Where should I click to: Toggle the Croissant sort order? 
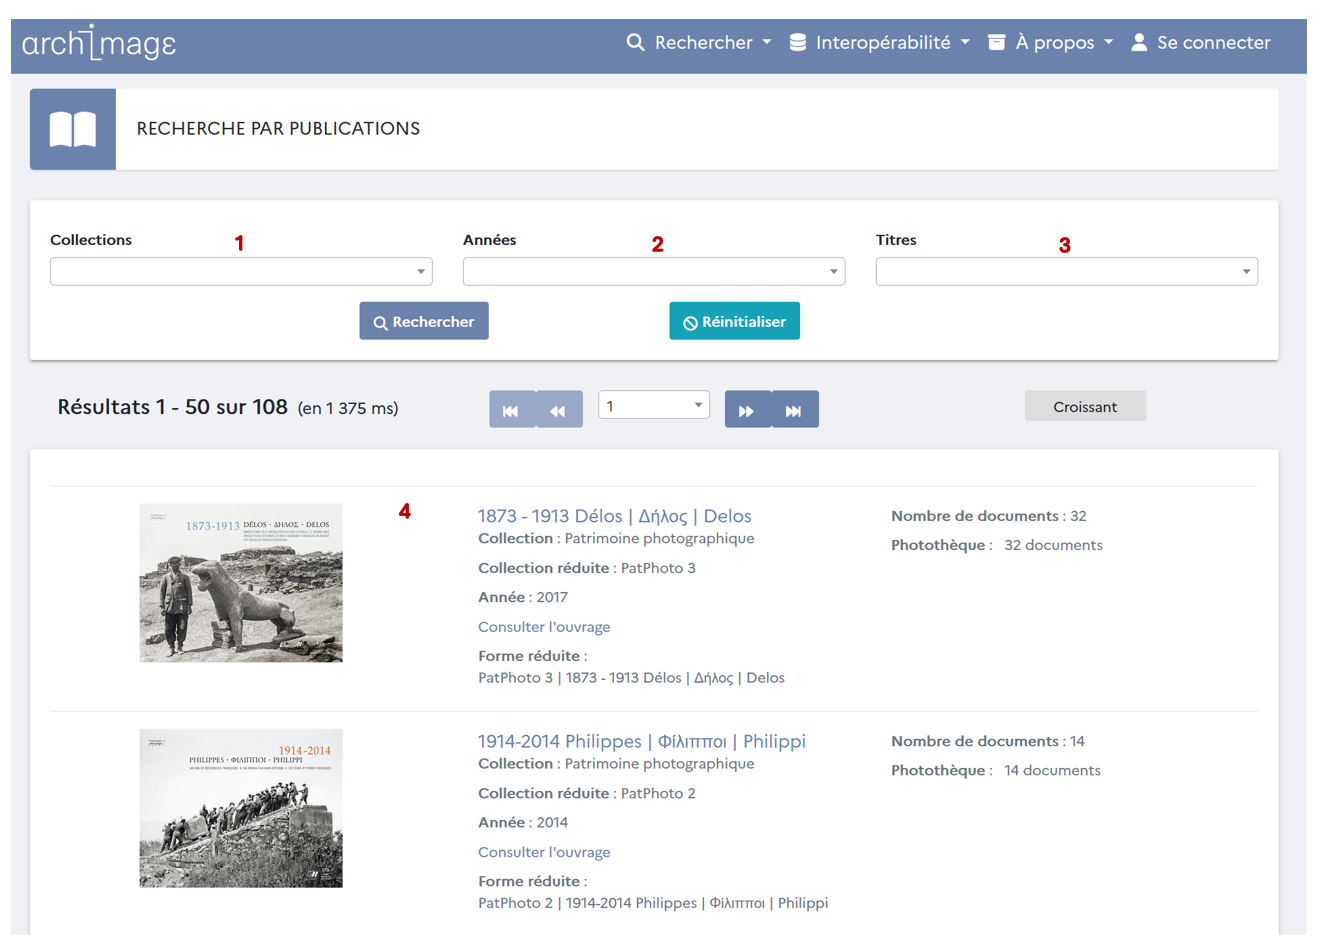[1085, 406]
